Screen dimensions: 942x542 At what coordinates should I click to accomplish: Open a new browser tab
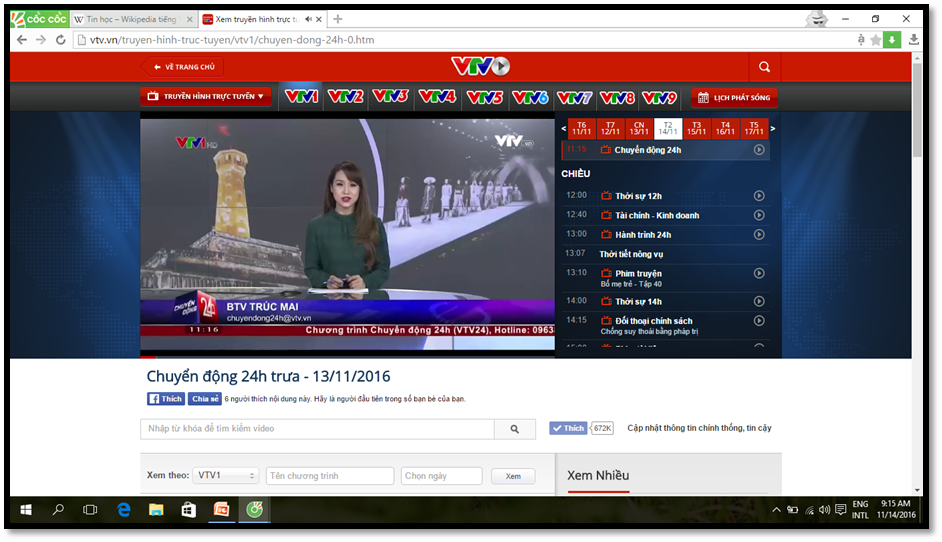pos(338,19)
